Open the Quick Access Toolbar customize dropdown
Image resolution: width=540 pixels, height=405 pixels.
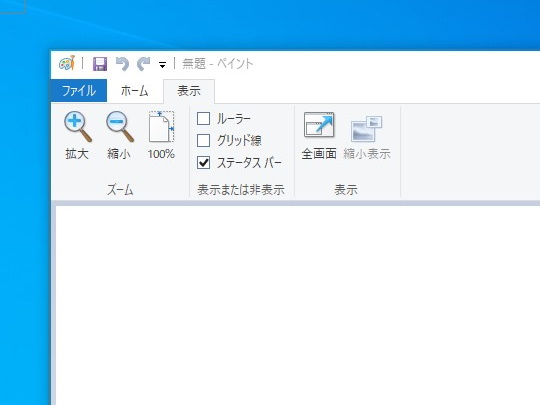162,64
